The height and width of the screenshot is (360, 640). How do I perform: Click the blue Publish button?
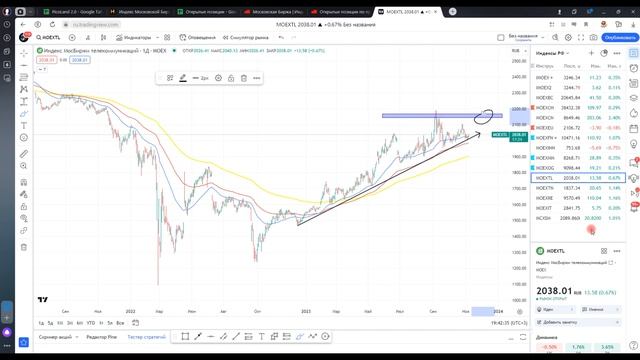pos(620,38)
